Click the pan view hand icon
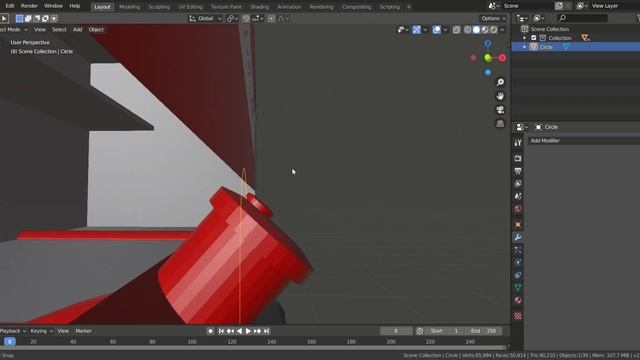 tap(500, 96)
